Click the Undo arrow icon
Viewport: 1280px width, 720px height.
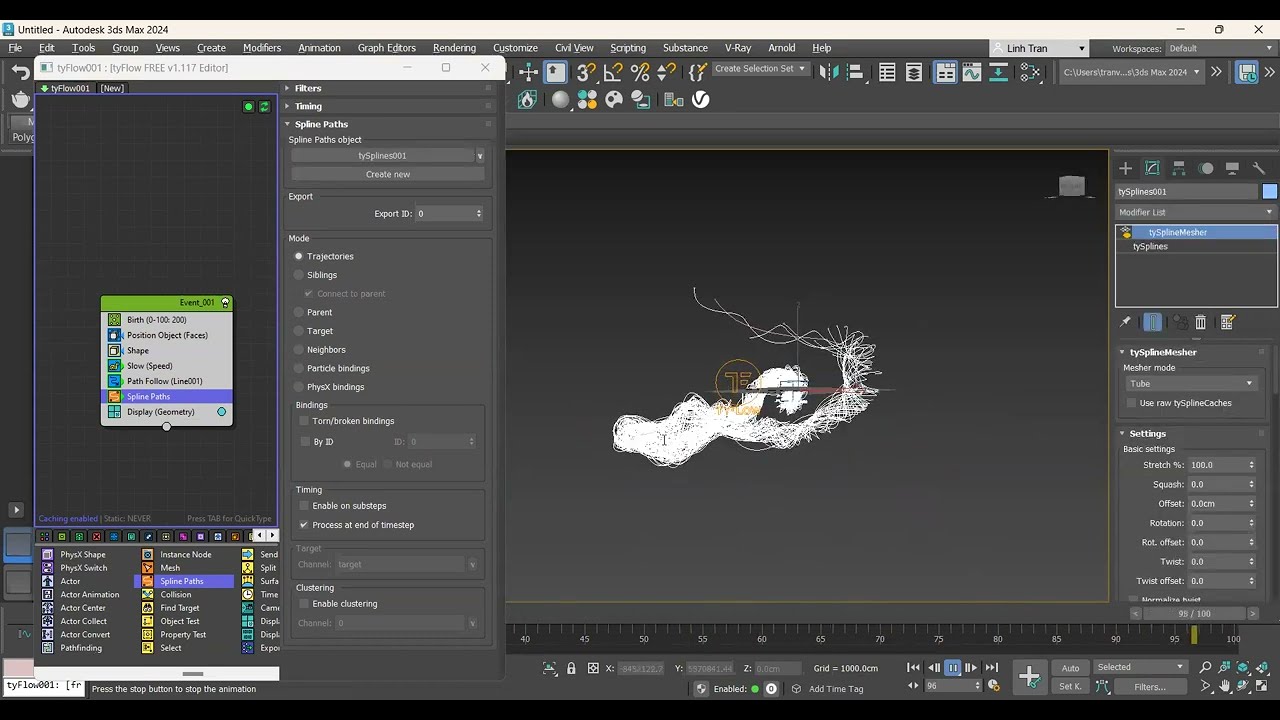point(20,72)
